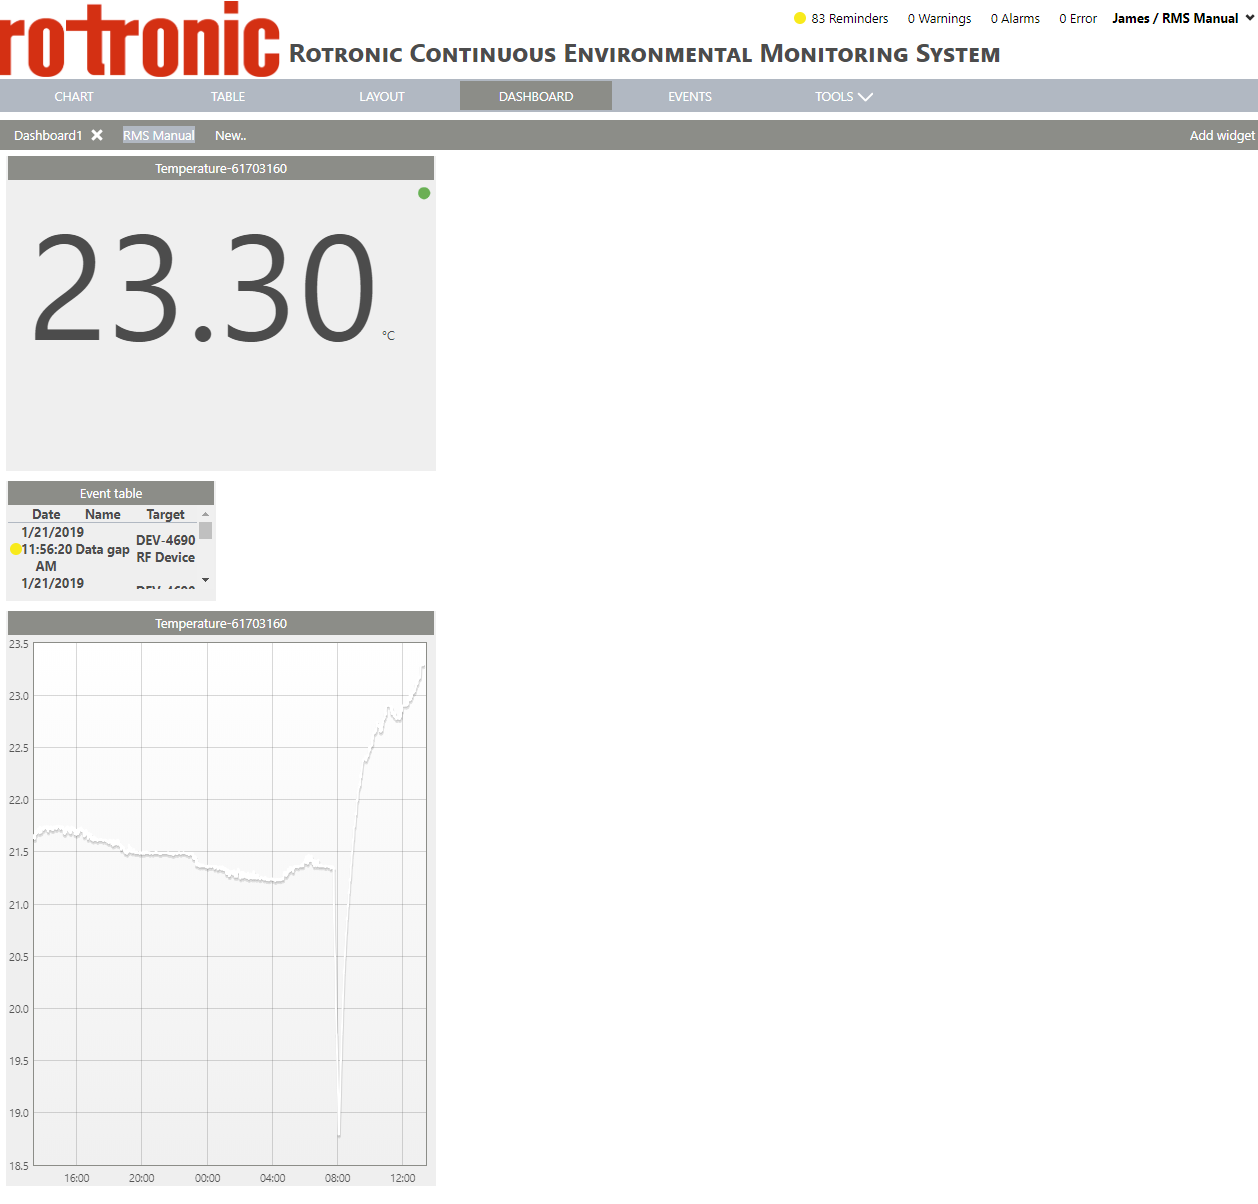Click the yellow Data gap event dot
Screen dimensions: 1258x1204
click(15, 549)
